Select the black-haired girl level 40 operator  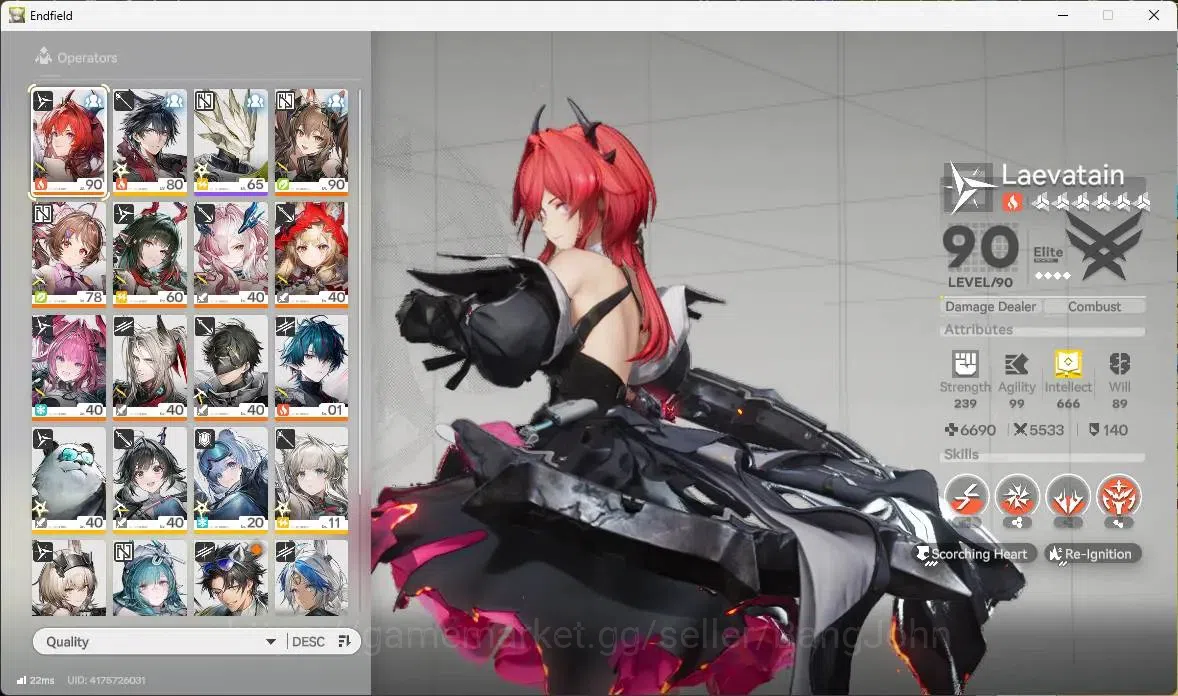point(150,480)
